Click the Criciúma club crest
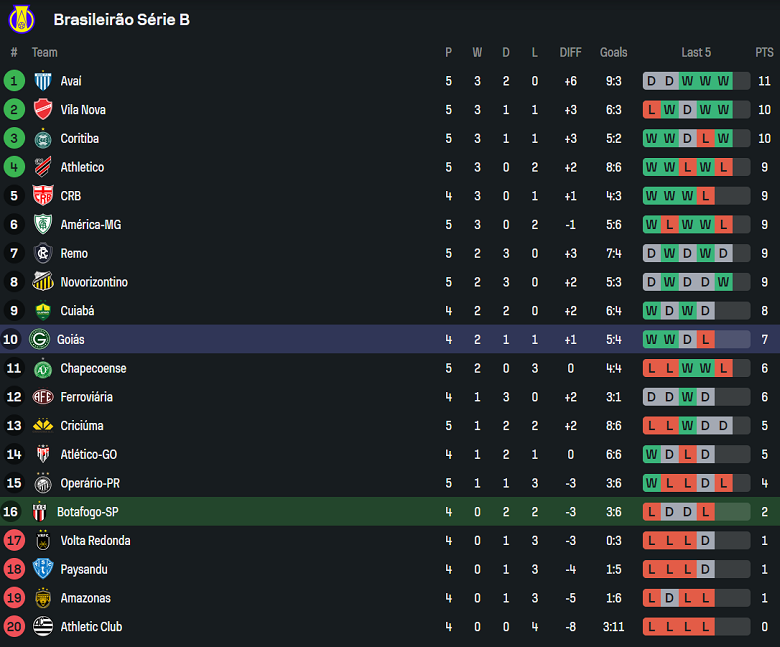Image resolution: width=780 pixels, height=647 pixels. (x=42, y=426)
